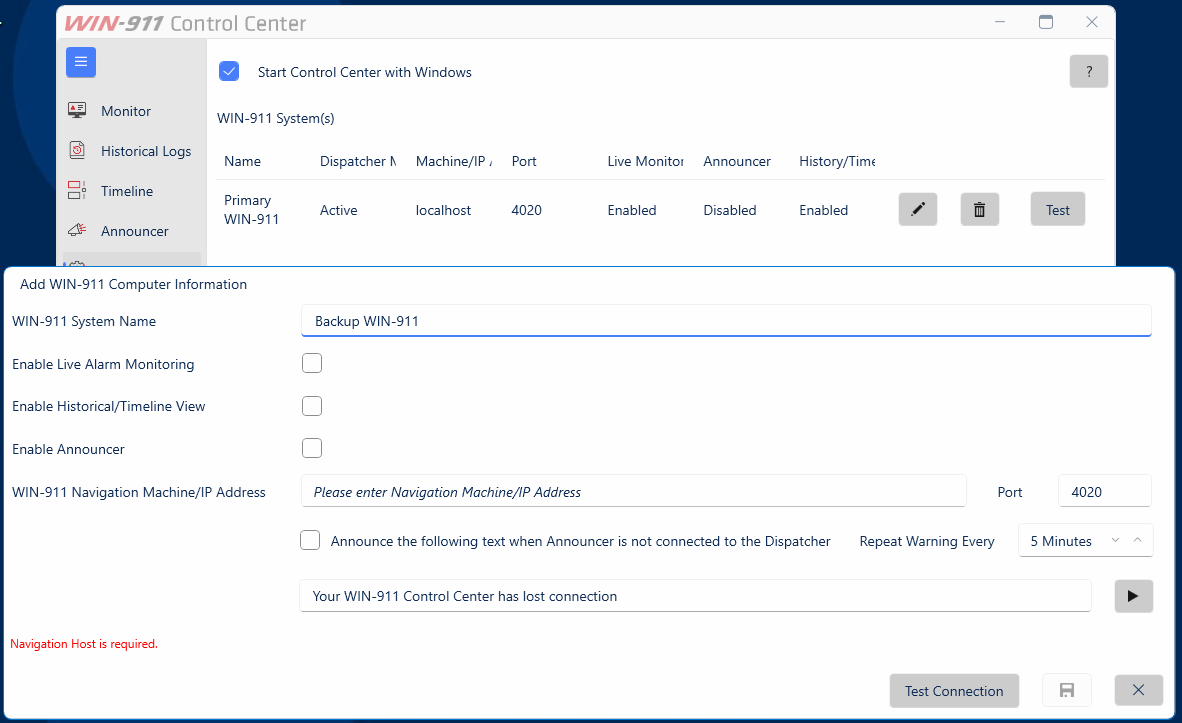
Task: Click the Test Connection button
Action: (954, 690)
